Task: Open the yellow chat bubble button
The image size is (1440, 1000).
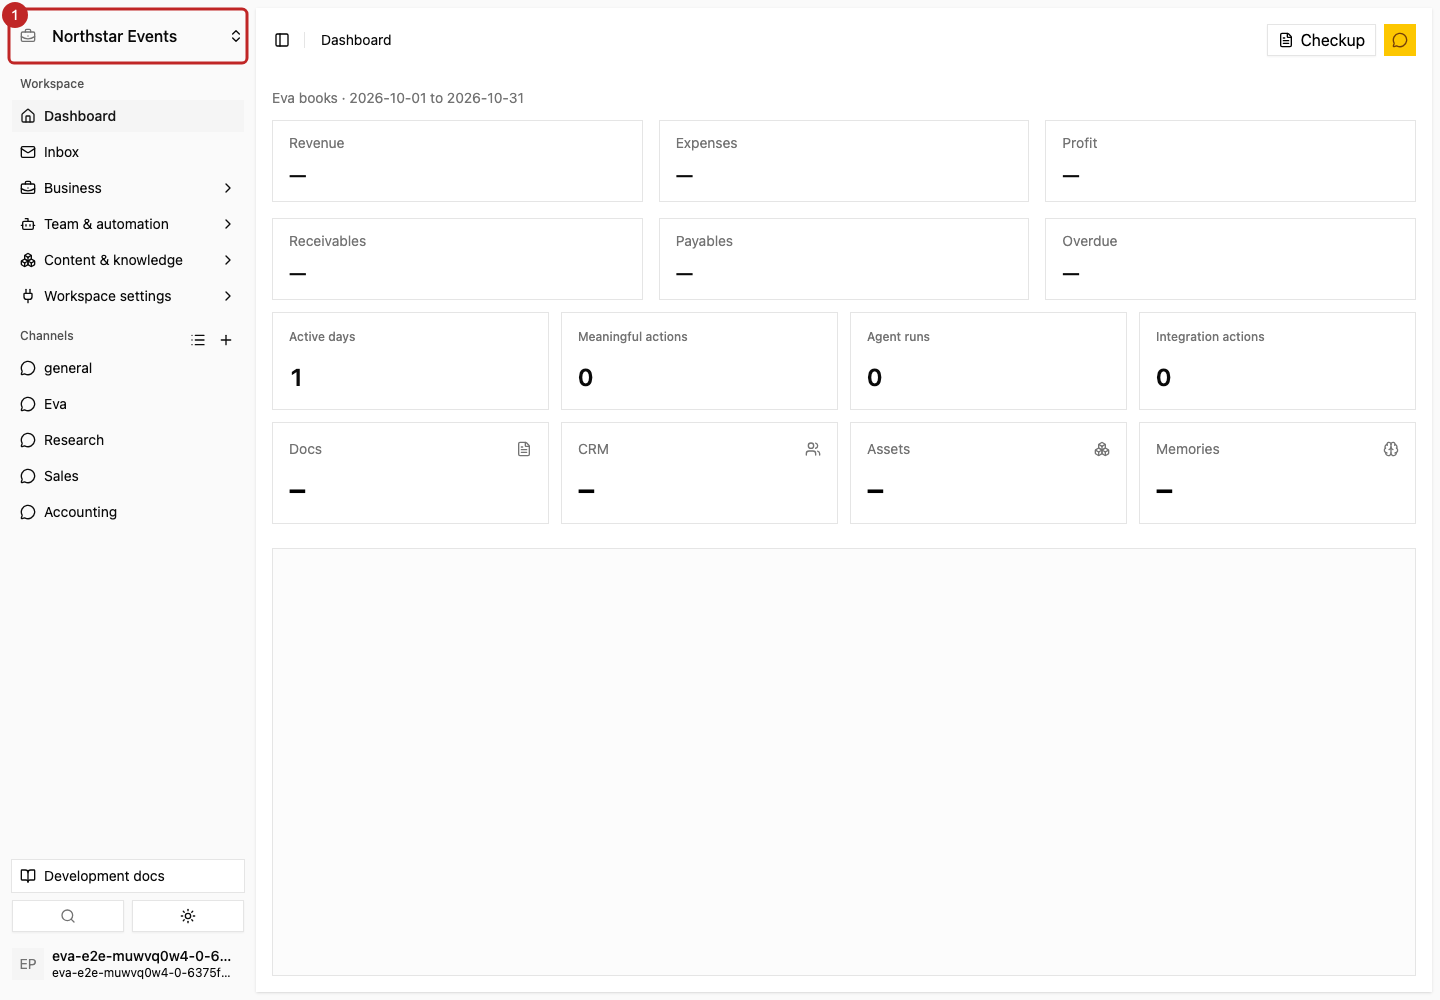Action: coord(1400,40)
